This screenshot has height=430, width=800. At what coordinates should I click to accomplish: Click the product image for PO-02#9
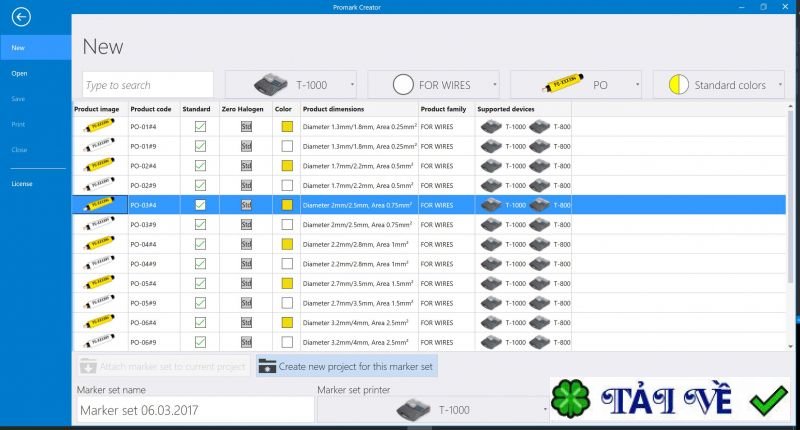[99, 185]
